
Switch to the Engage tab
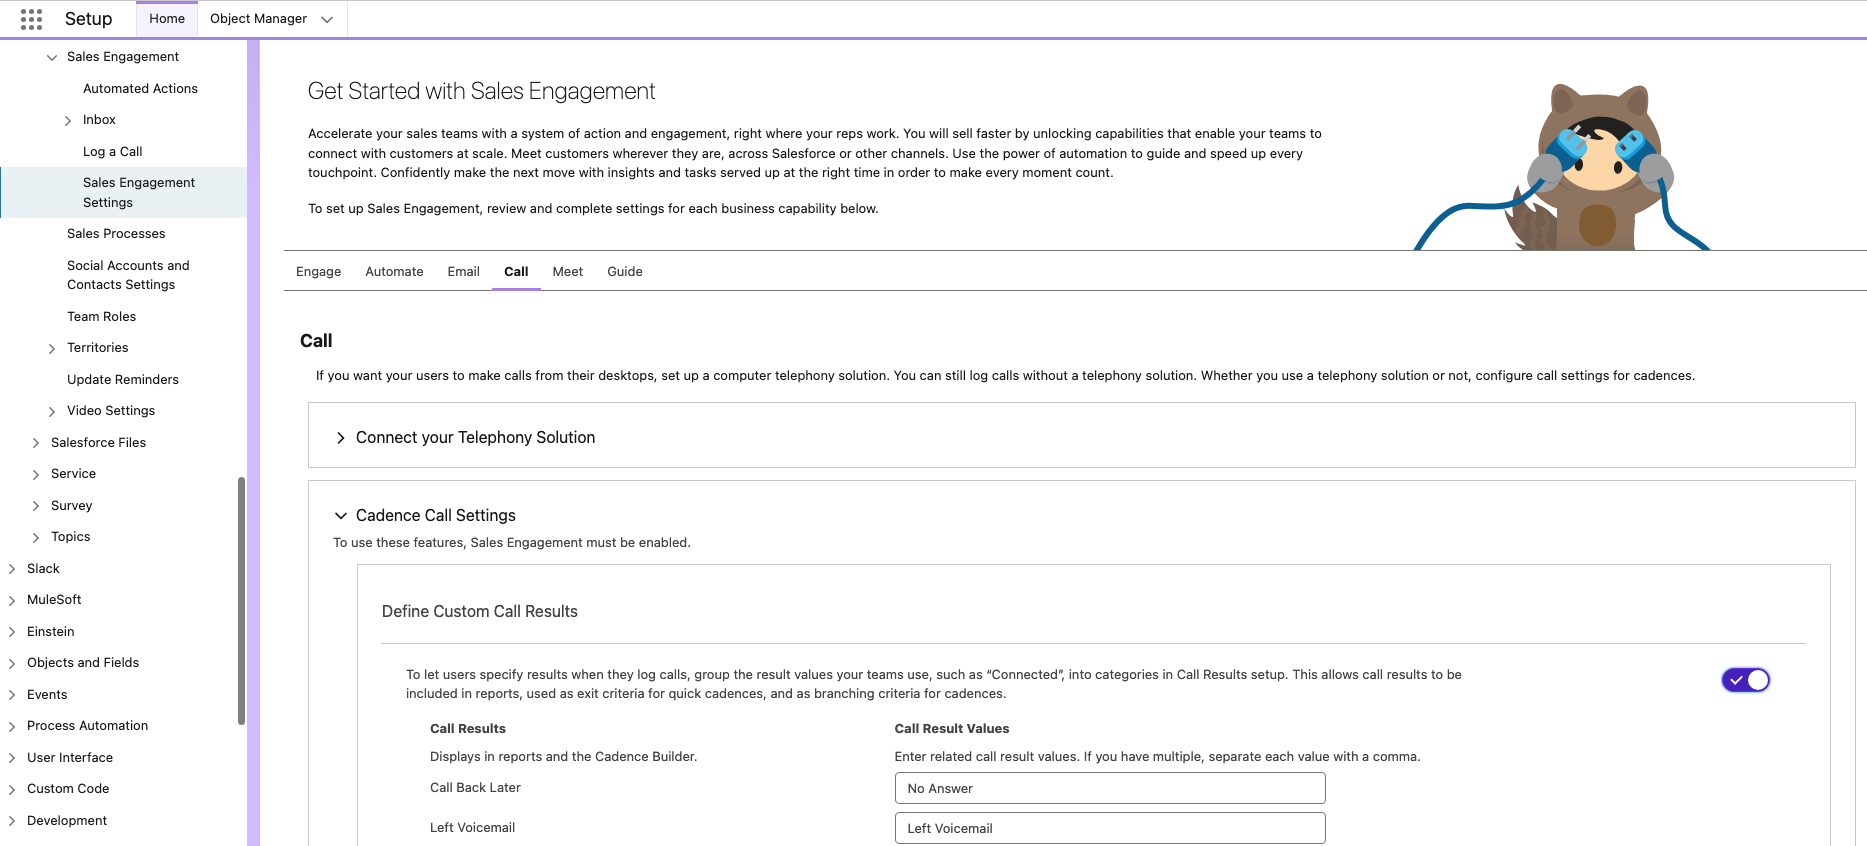tap(318, 272)
